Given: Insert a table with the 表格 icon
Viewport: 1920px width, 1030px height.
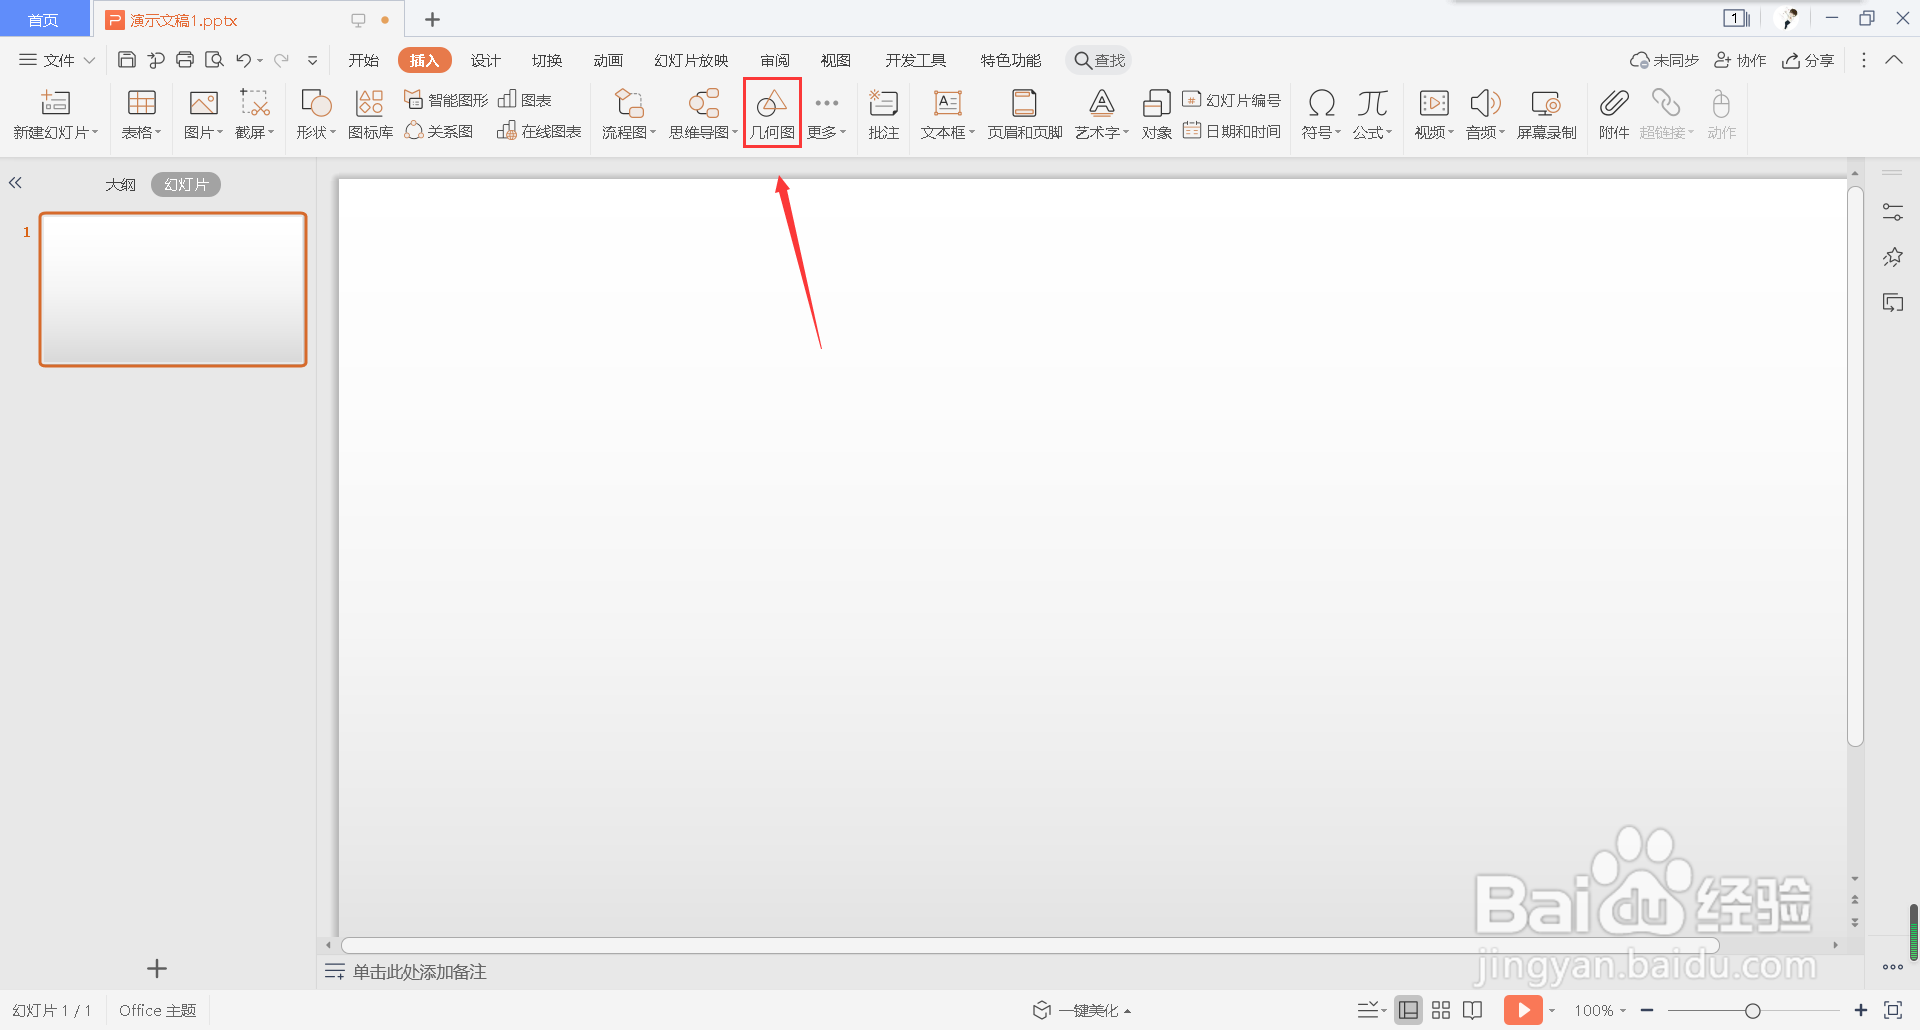Looking at the screenshot, I should click(141, 103).
